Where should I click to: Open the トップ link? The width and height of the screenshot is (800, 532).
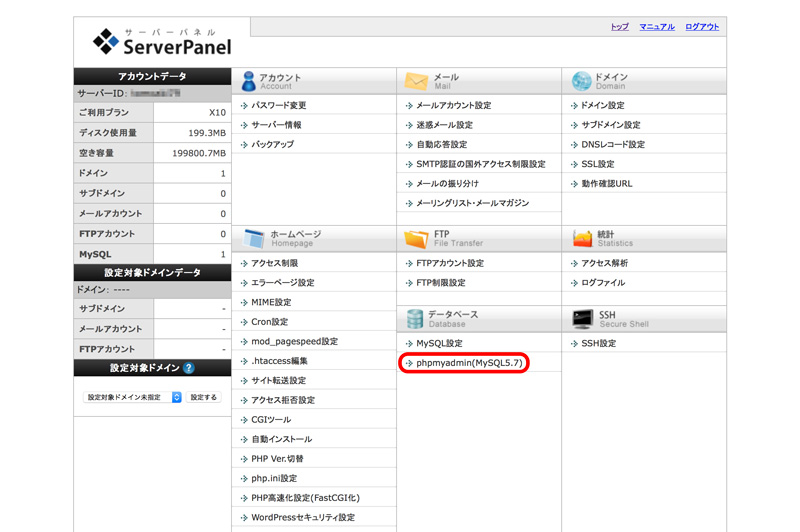[620, 27]
